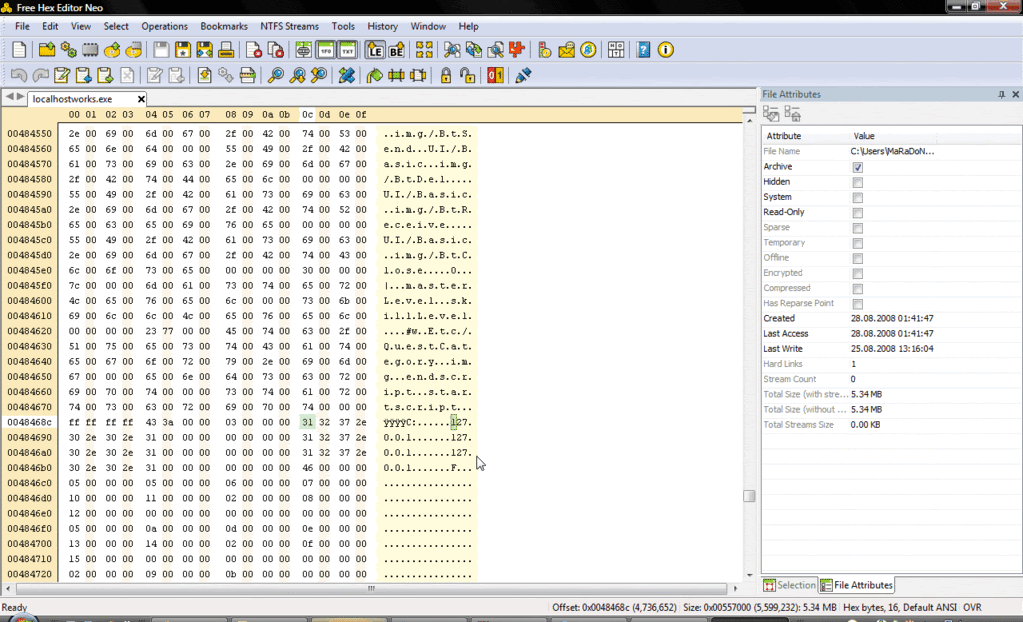Toggle the Archive attribute checkbox
Image resolution: width=1023 pixels, height=622 pixels.
click(857, 167)
